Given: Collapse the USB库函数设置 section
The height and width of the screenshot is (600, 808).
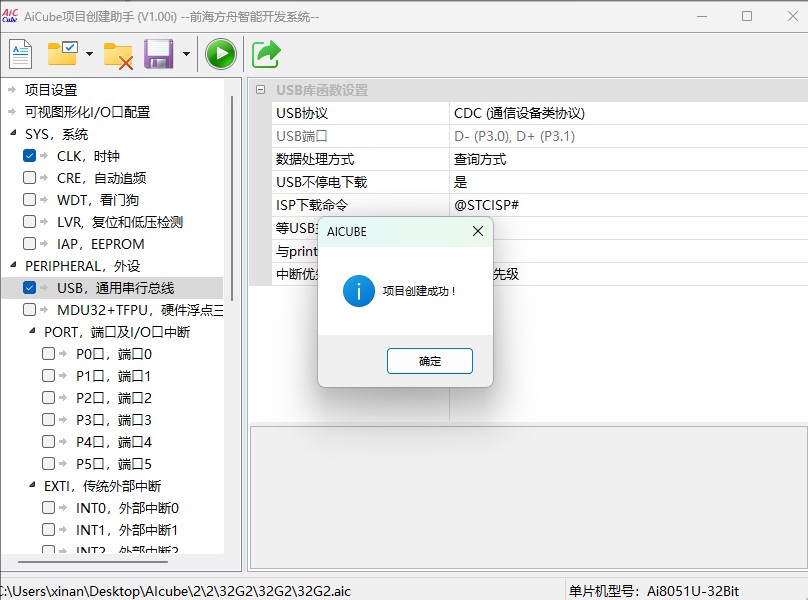Looking at the screenshot, I should (261, 90).
